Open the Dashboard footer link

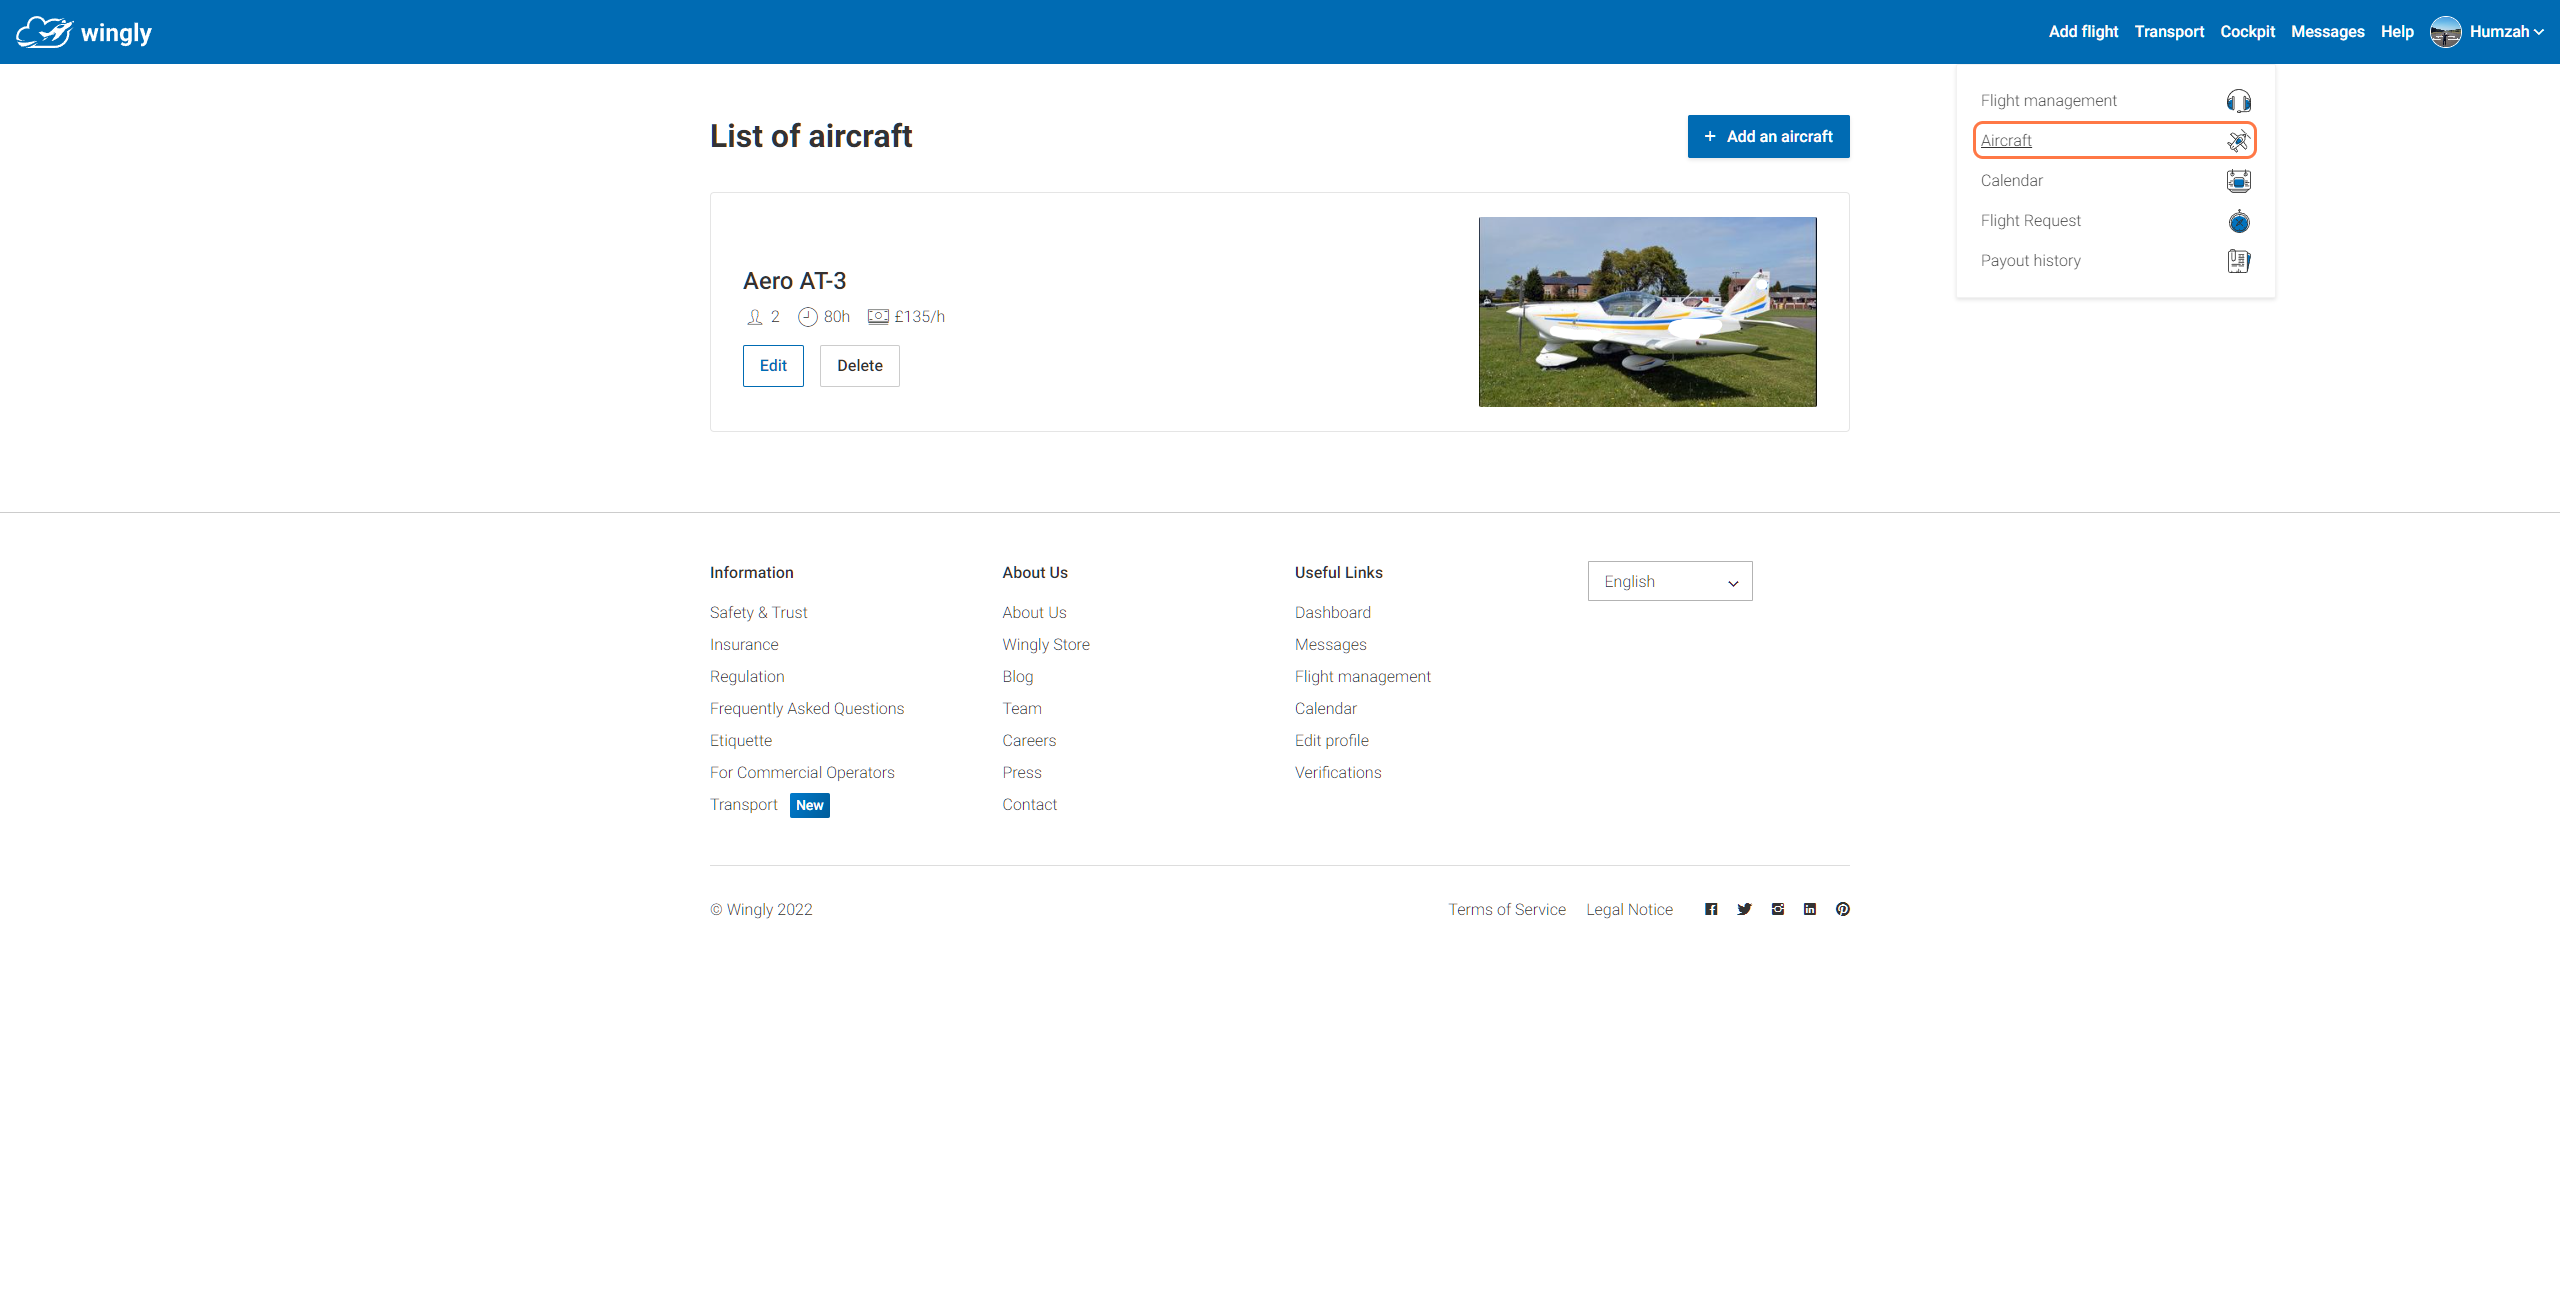[x=1333, y=613]
